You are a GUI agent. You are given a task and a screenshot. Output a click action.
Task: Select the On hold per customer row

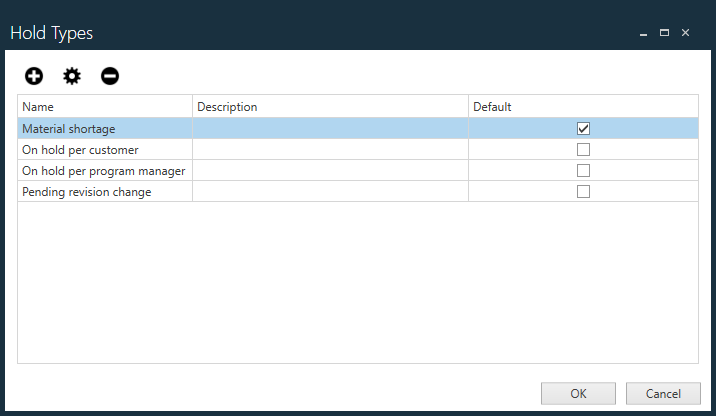[80, 150]
